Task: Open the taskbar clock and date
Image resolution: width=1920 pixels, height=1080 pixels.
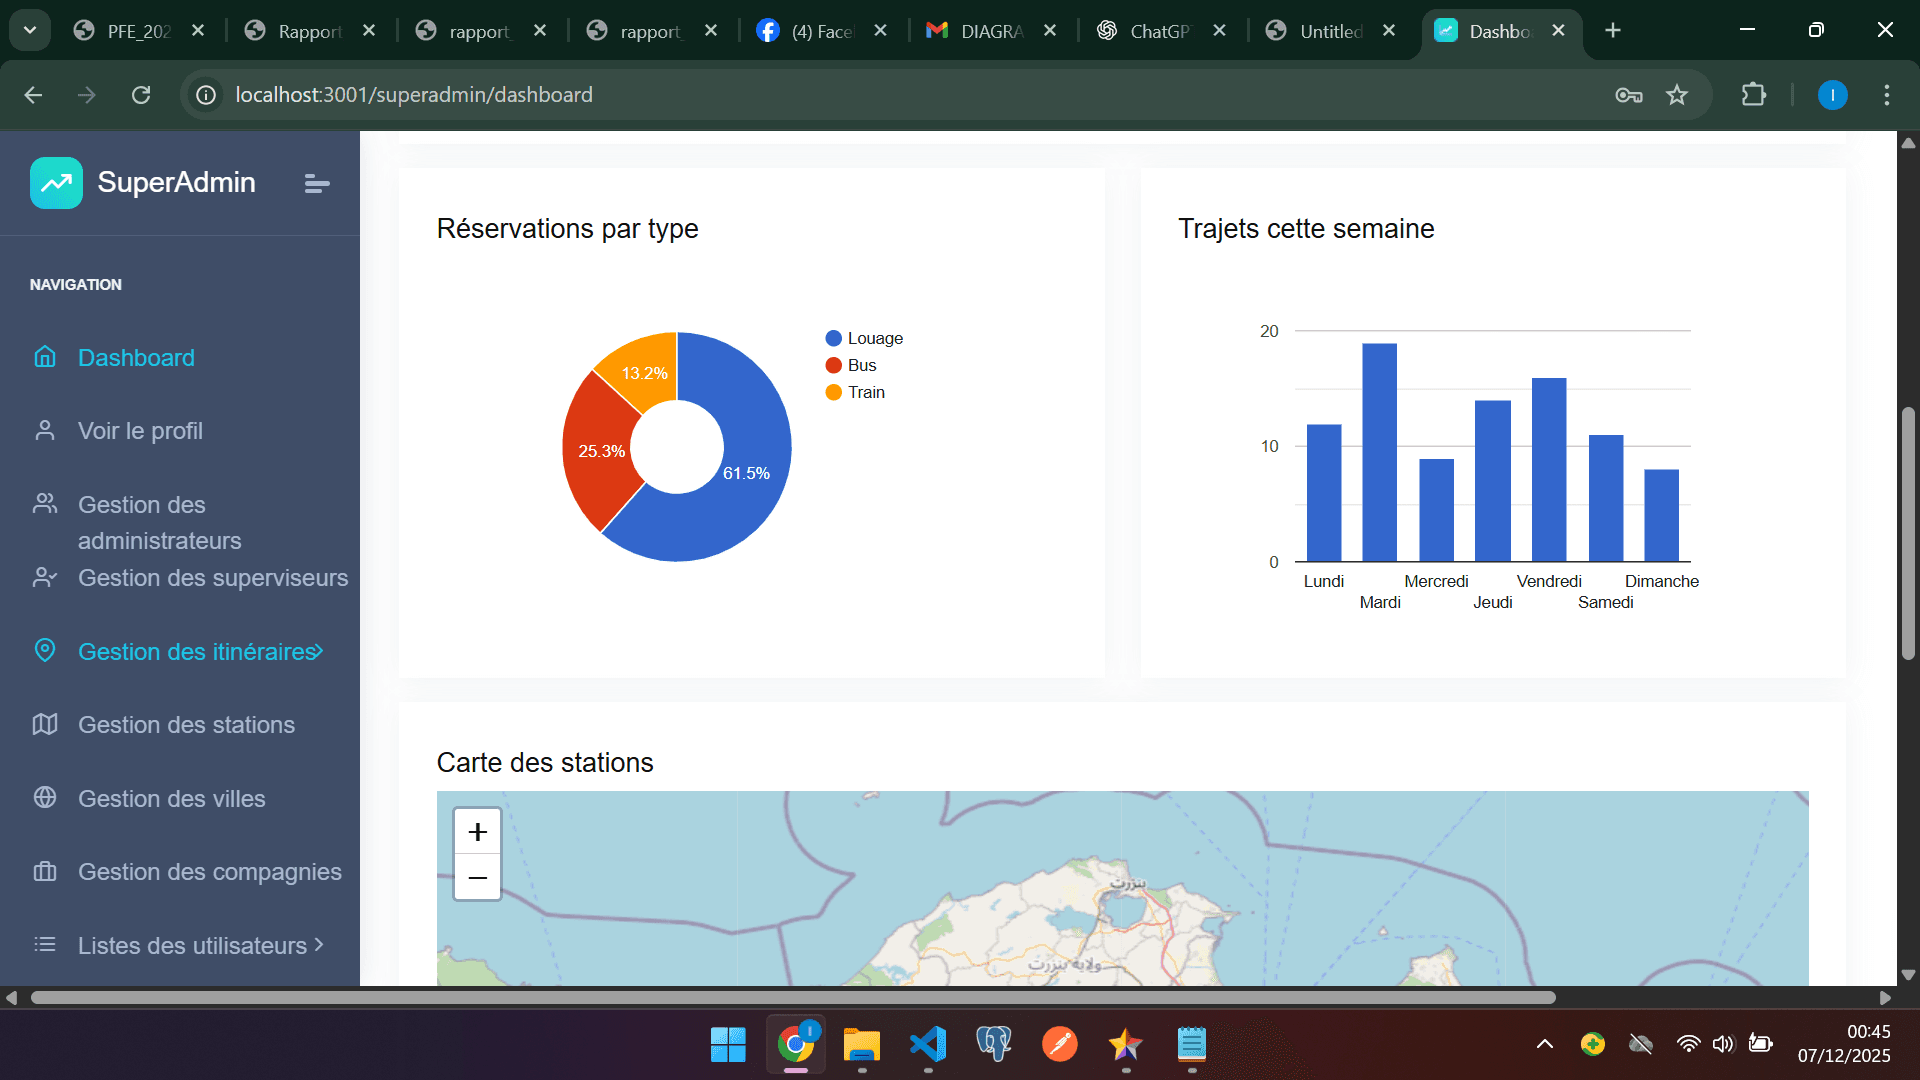Action: tap(1844, 1044)
